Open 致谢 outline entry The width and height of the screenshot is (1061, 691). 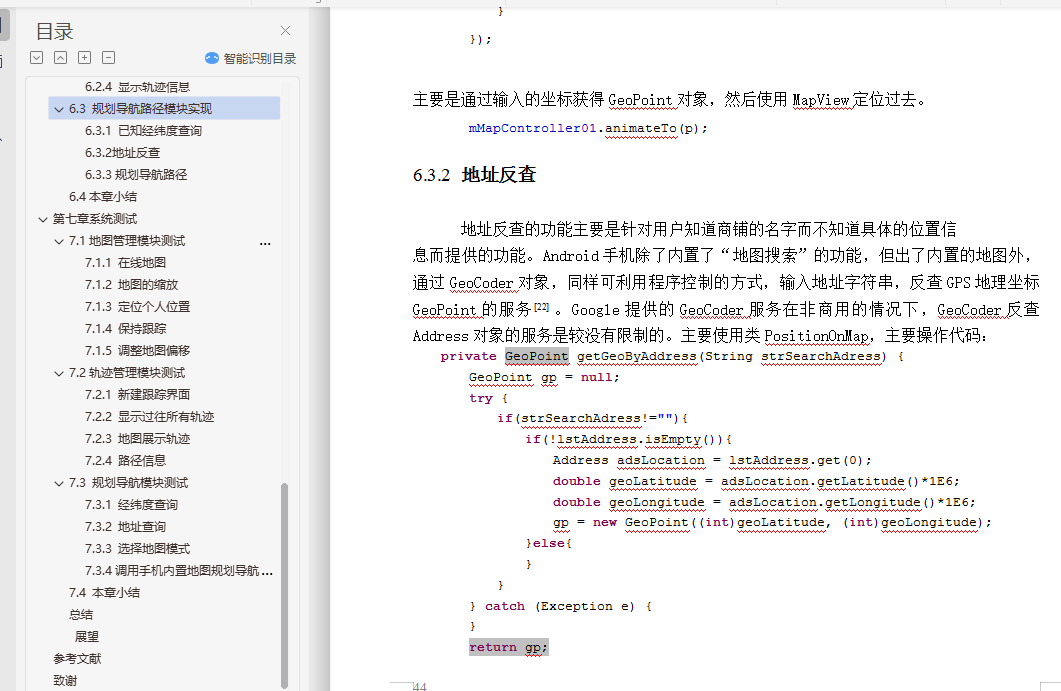point(65,681)
